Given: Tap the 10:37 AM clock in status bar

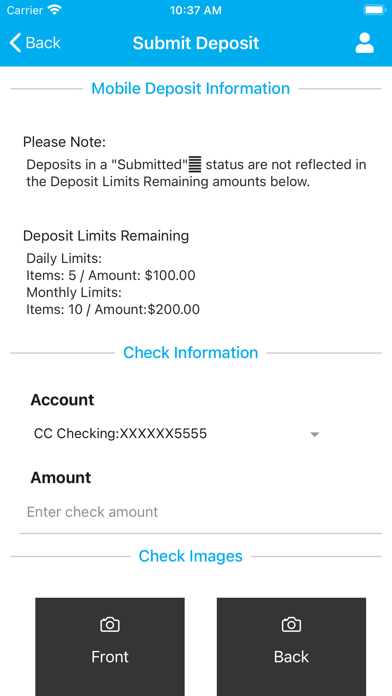Looking at the screenshot, I should pos(196,11).
